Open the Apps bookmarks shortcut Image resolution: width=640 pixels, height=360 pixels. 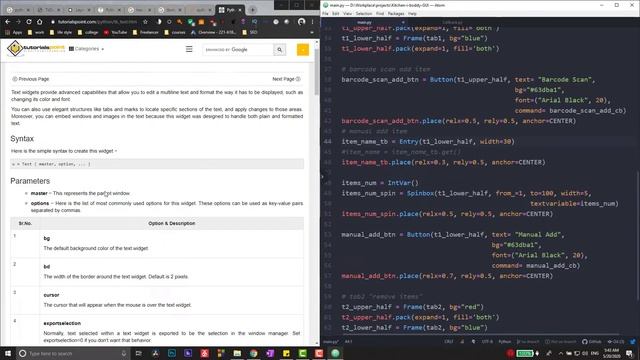point(14,32)
